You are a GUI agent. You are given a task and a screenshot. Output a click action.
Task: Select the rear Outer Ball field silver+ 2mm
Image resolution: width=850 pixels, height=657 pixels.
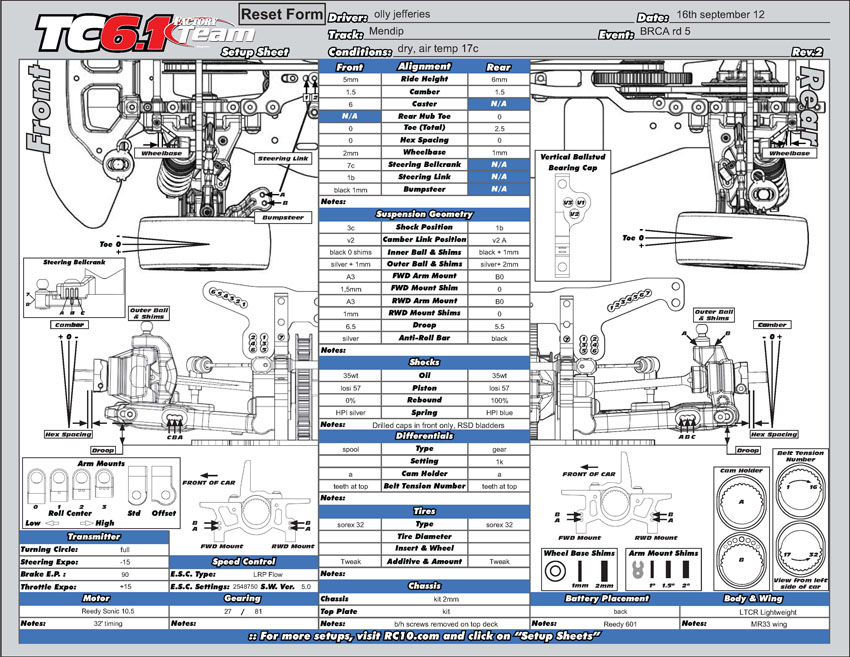point(499,265)
